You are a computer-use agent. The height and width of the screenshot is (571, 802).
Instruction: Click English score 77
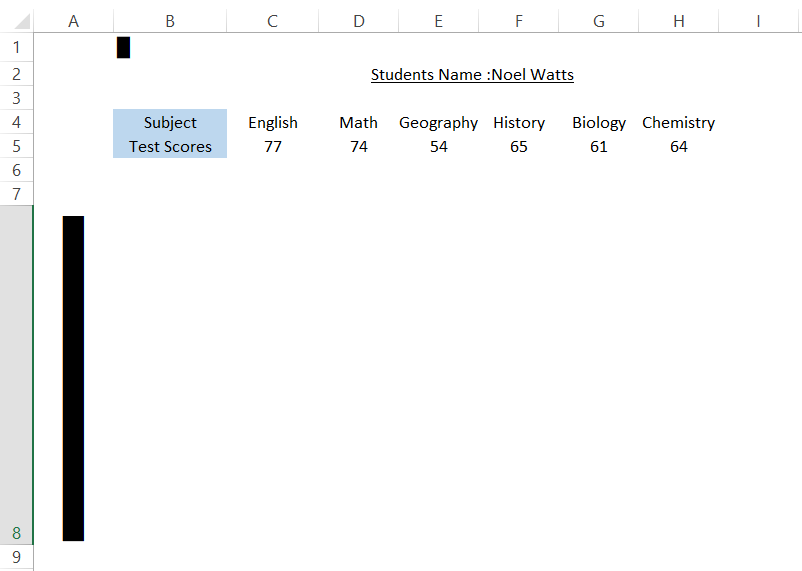pyautogui.click(x=273, y=146)
